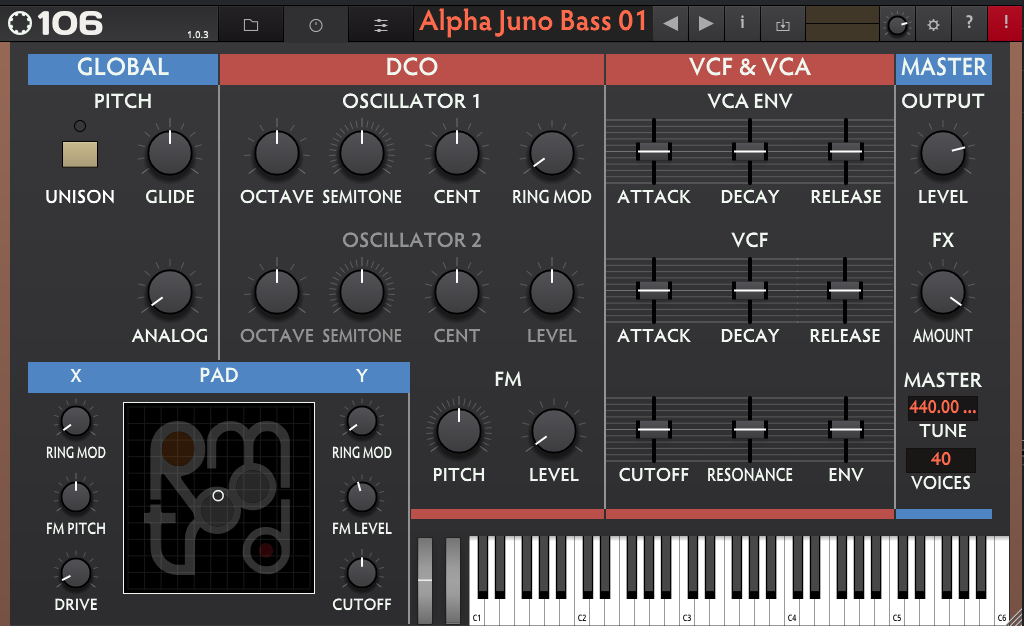1024x626 pixels.
Task: Click Oscillator 1 CENT knob
Action: pyautogui.click(x=456, y=153)
